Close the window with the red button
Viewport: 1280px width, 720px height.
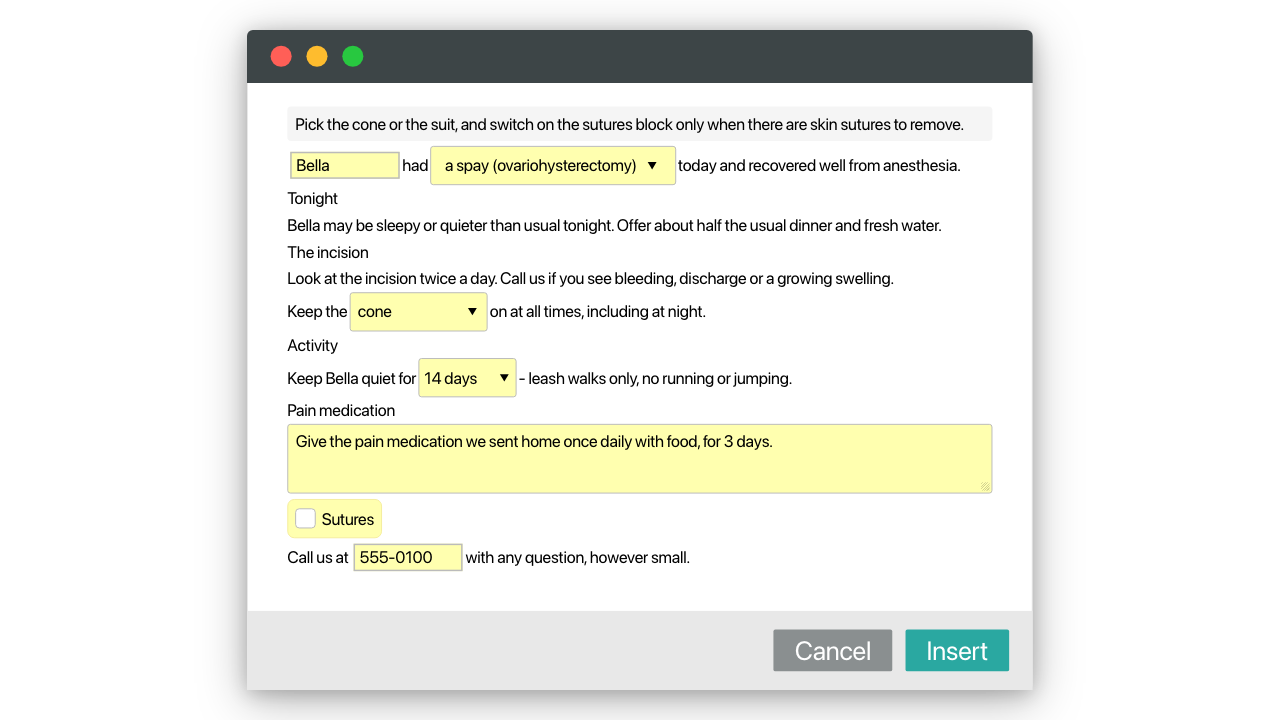tap(281, 56)
